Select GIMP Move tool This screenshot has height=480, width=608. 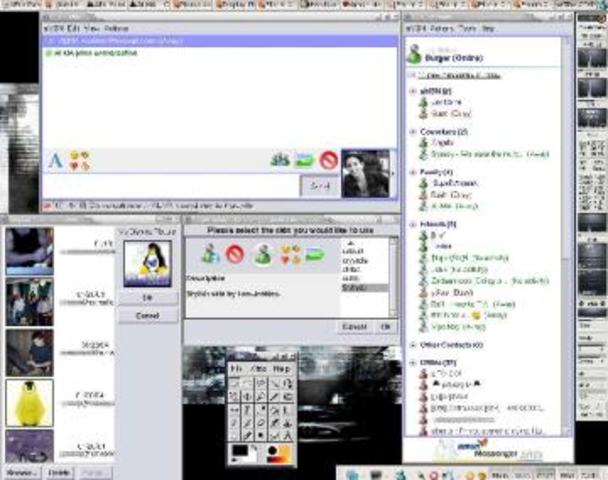coord(248,397)
